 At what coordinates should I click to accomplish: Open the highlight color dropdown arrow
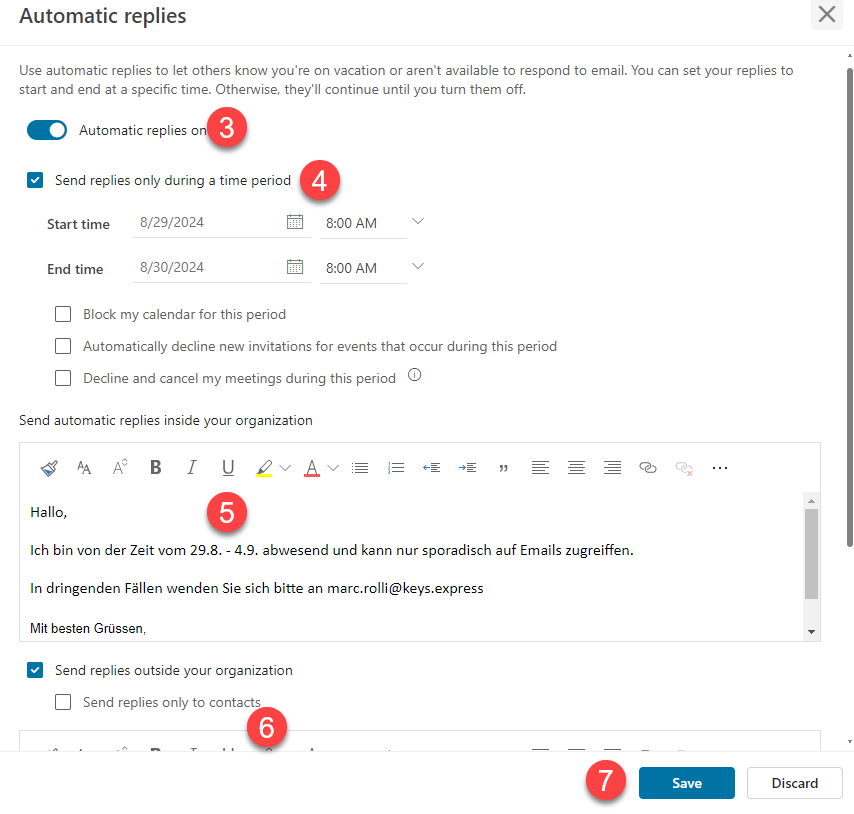(x=285, y=467)
